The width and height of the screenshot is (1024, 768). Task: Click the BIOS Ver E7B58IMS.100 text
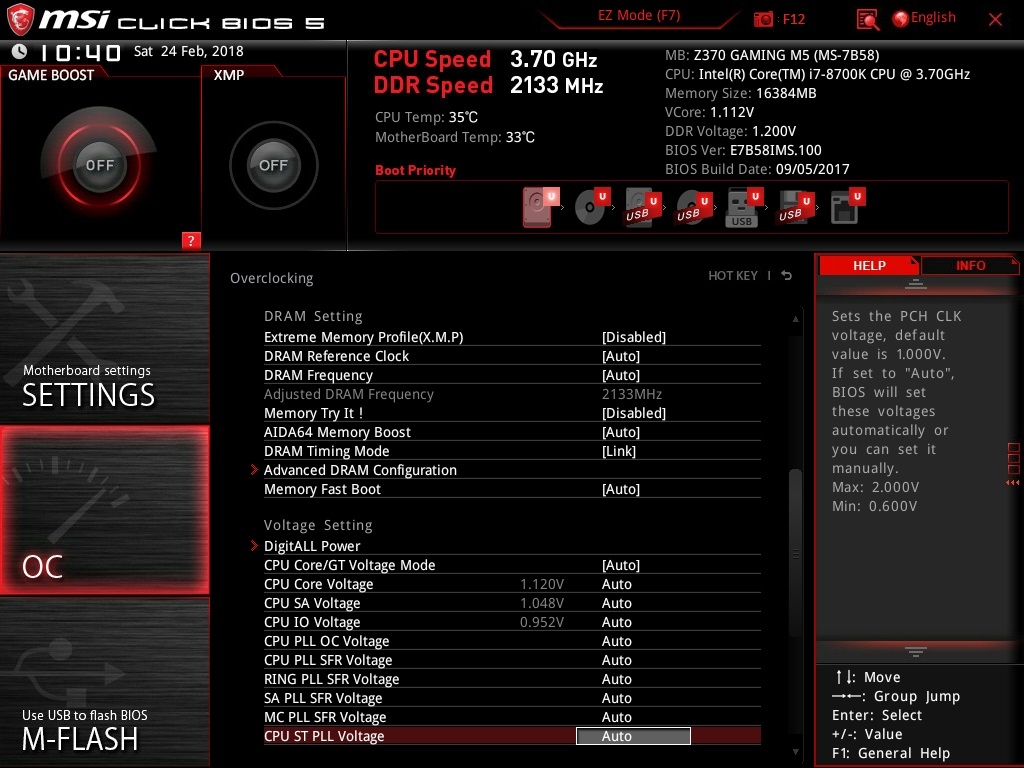pyautogui.click(x=743, y=150)
